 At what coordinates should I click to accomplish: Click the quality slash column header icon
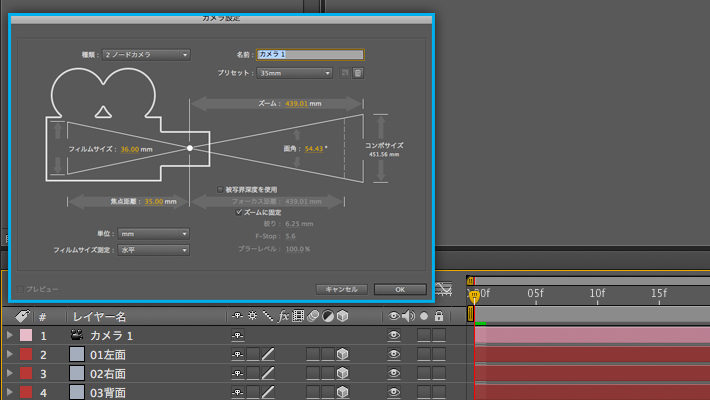[x=268, y=316]
